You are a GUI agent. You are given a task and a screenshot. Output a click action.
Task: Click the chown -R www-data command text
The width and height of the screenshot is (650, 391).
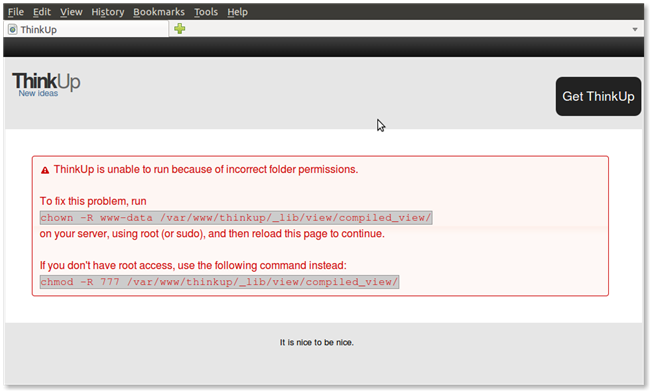click(236, 218)
